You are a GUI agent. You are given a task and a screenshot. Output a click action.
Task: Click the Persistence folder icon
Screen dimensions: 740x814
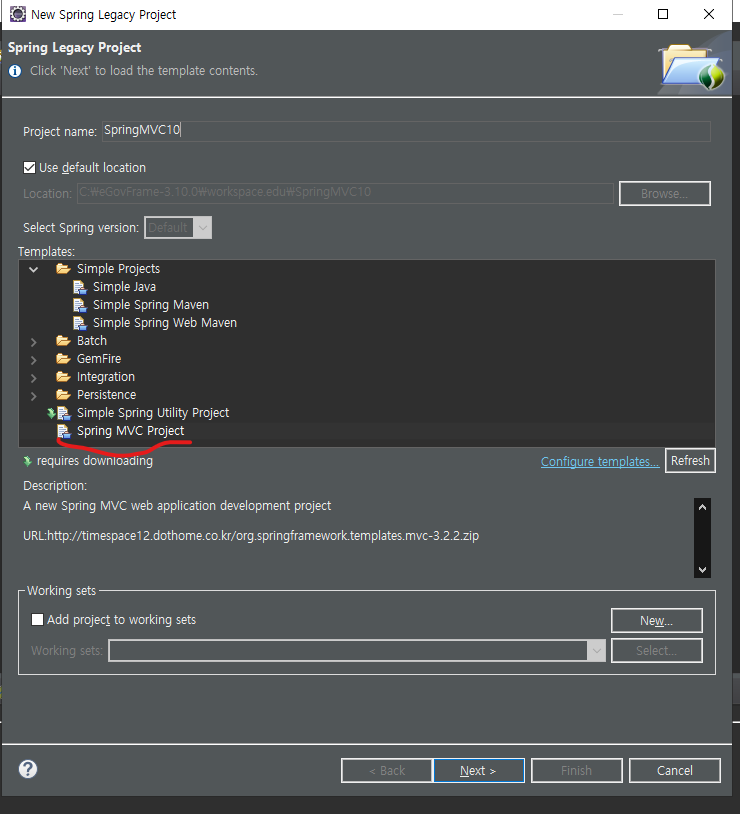pos(63,395)
